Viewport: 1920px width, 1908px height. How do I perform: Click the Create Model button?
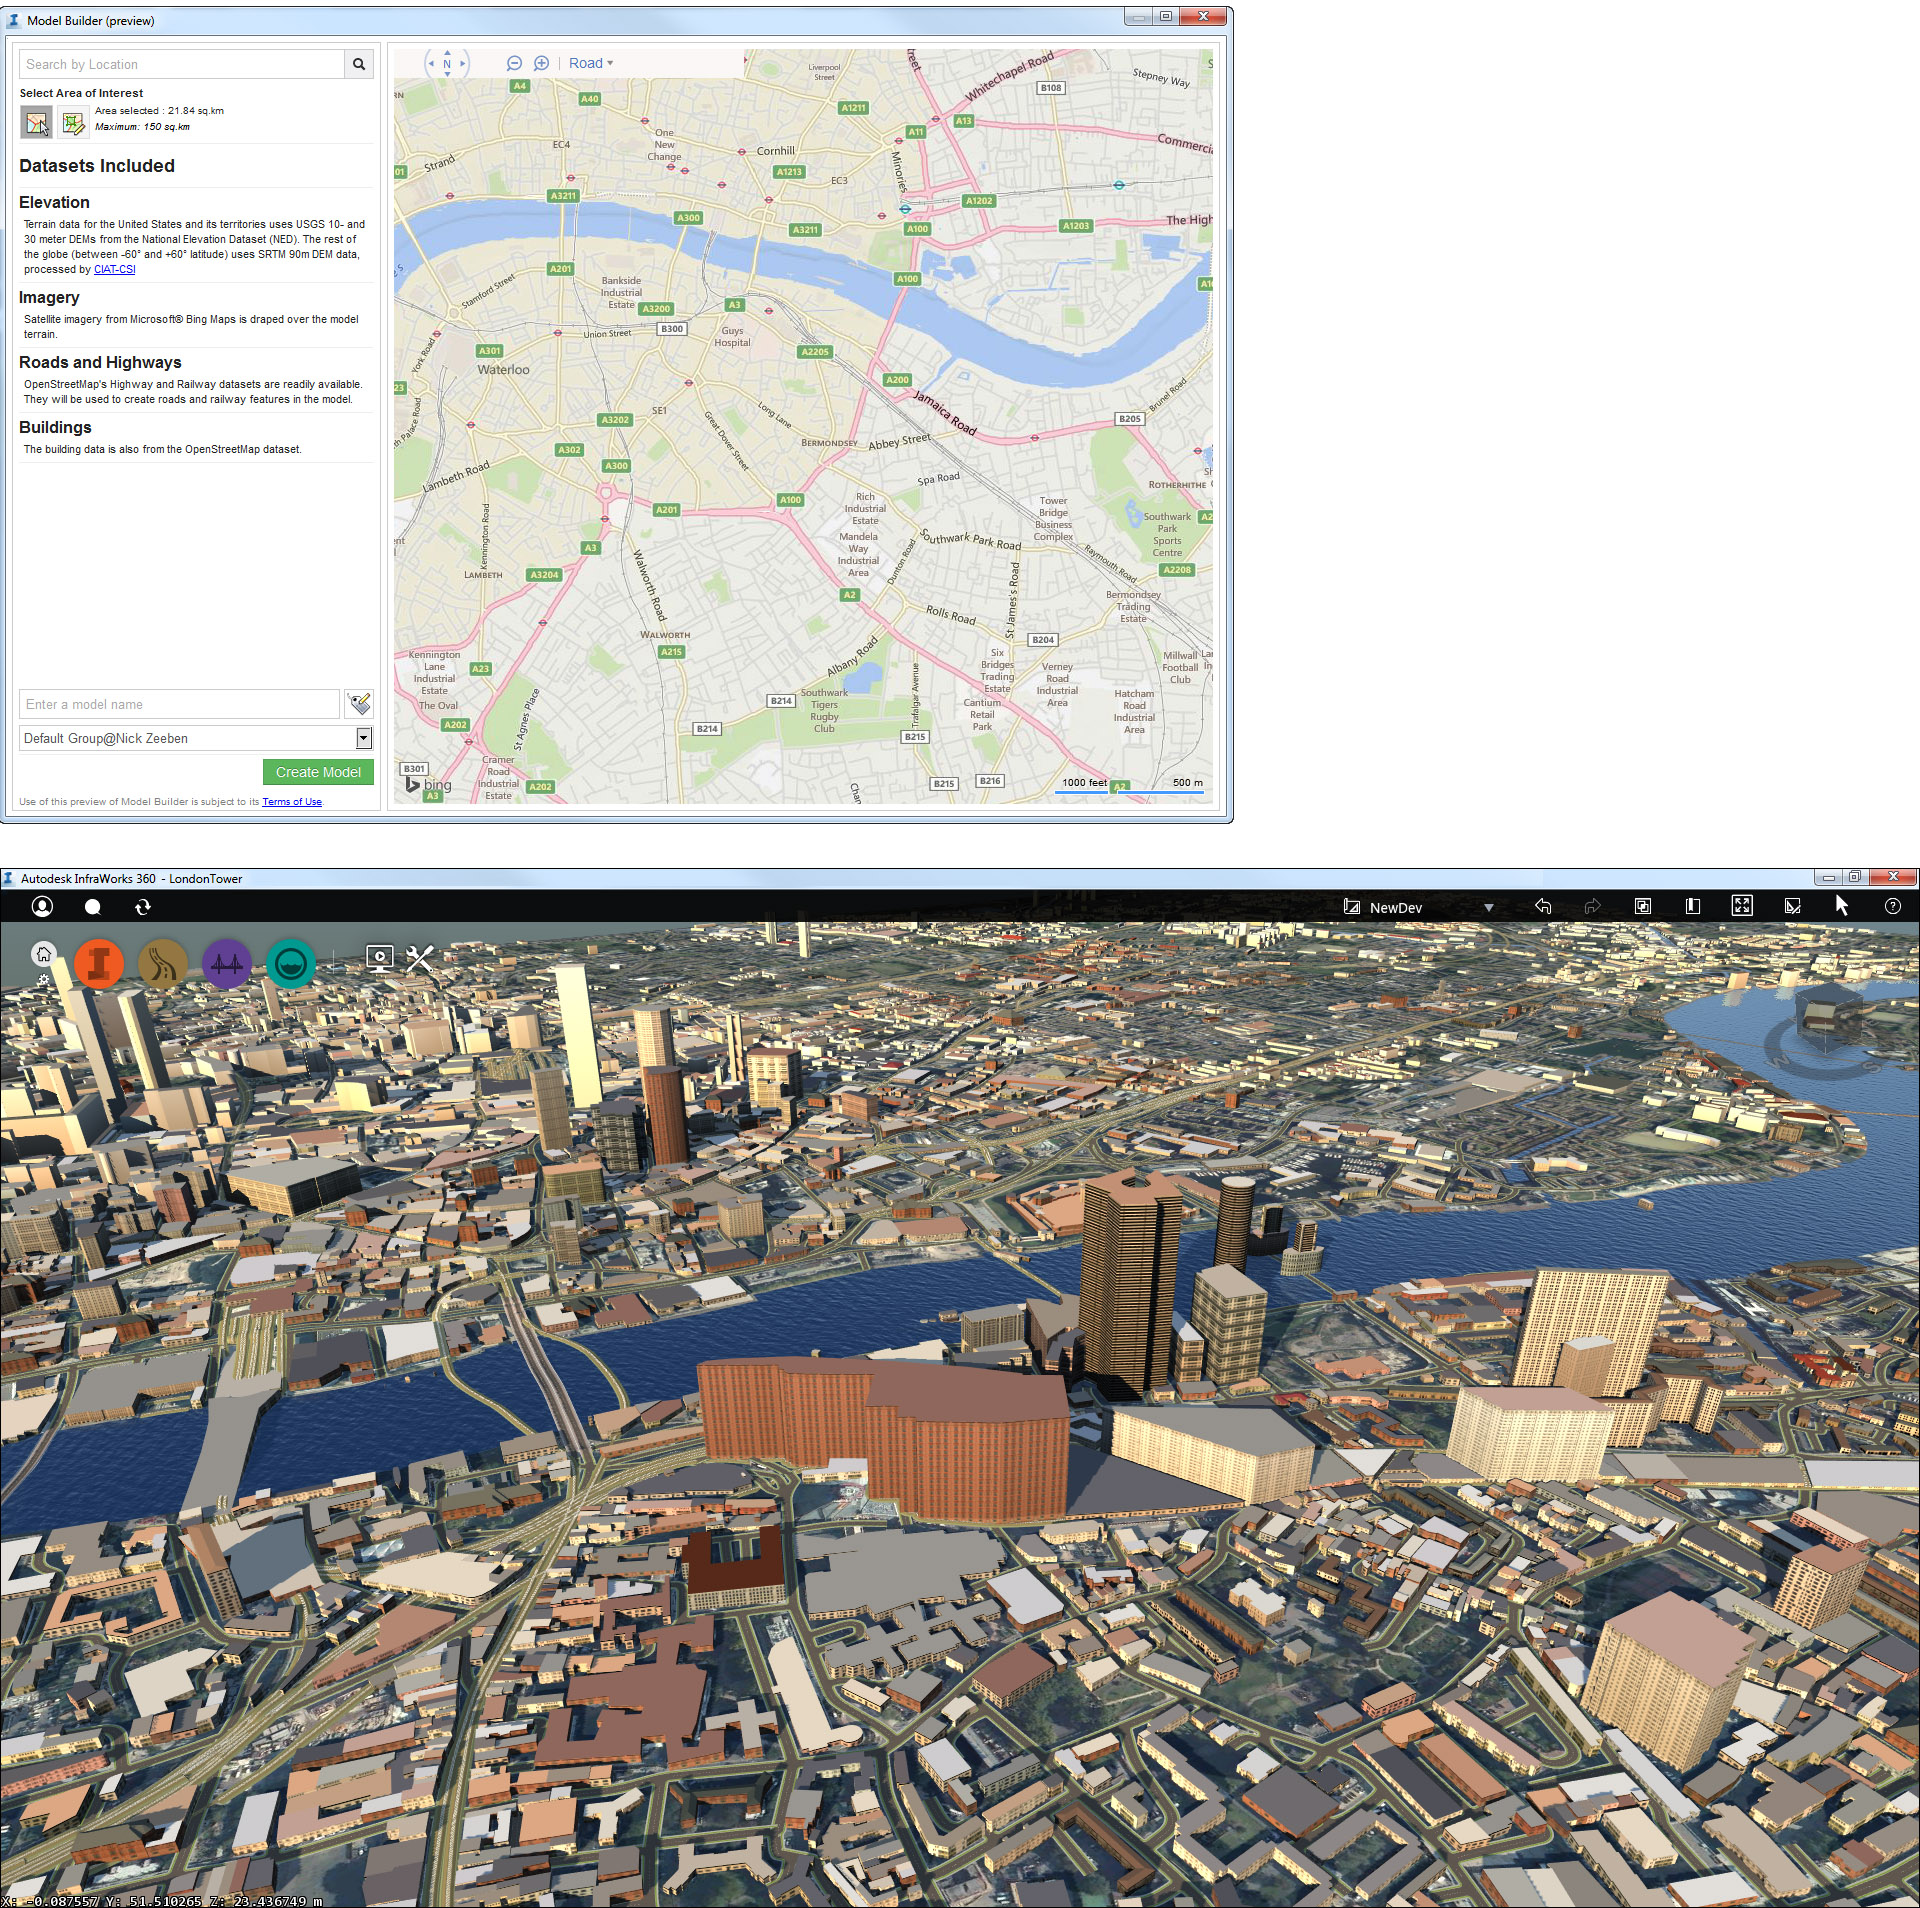click(318, 772)
